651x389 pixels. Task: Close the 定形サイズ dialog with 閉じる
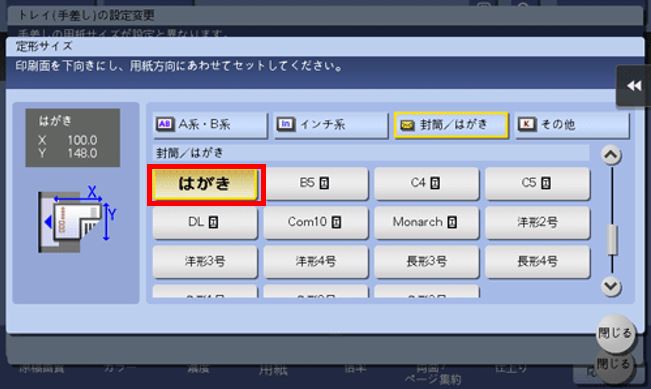click(x=615, y=333)
